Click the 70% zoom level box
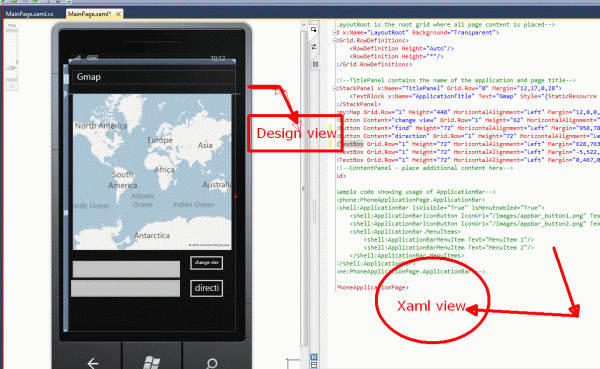The image size is (600, 369). pos(12,26)
